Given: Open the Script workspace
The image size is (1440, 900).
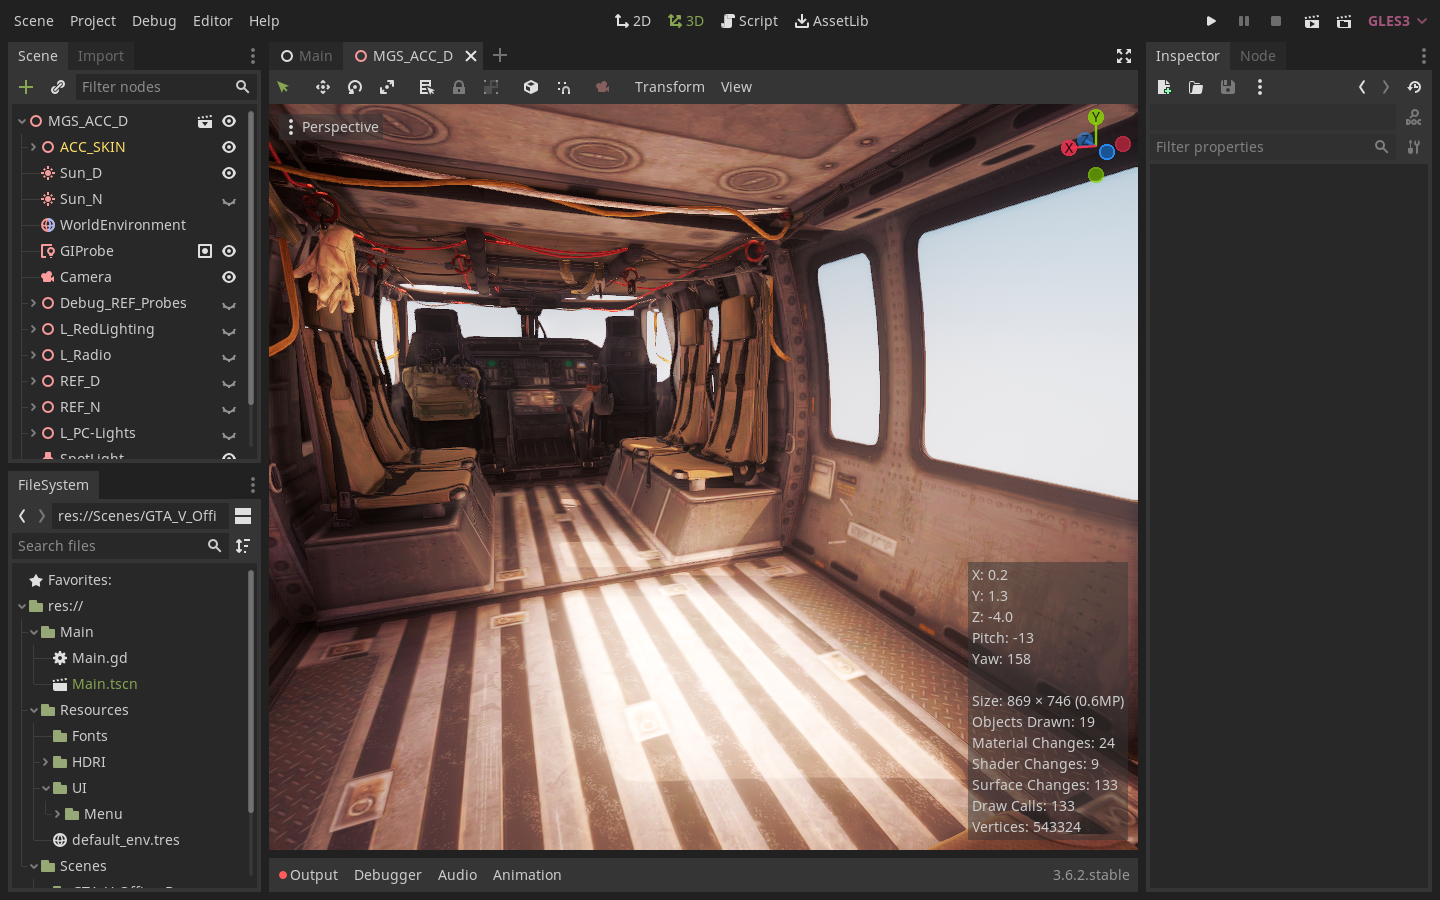Looking at the screenshot, I should [x=750, y=21].
